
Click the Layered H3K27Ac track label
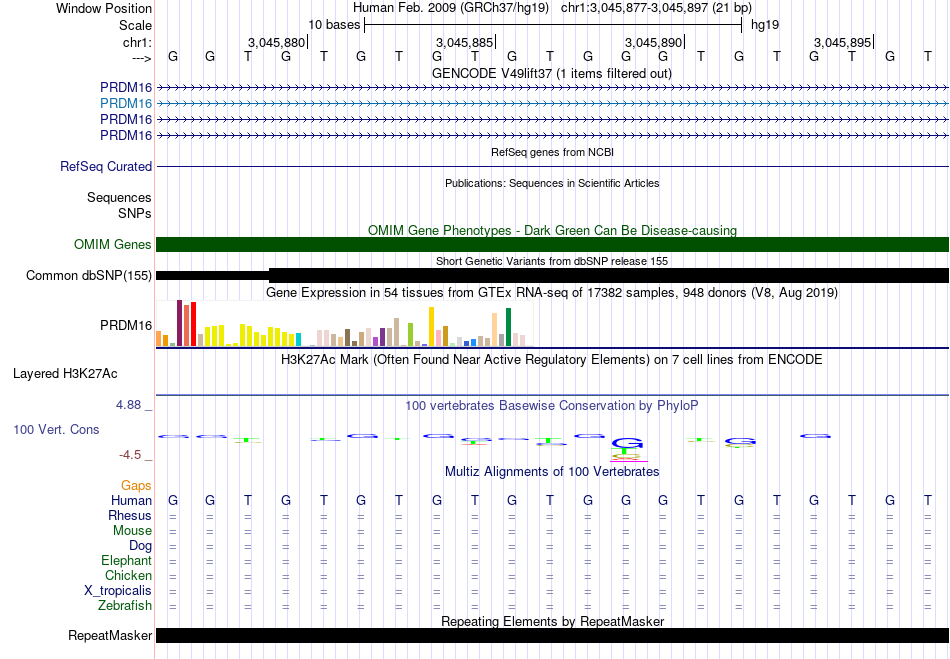coord(65,374)
